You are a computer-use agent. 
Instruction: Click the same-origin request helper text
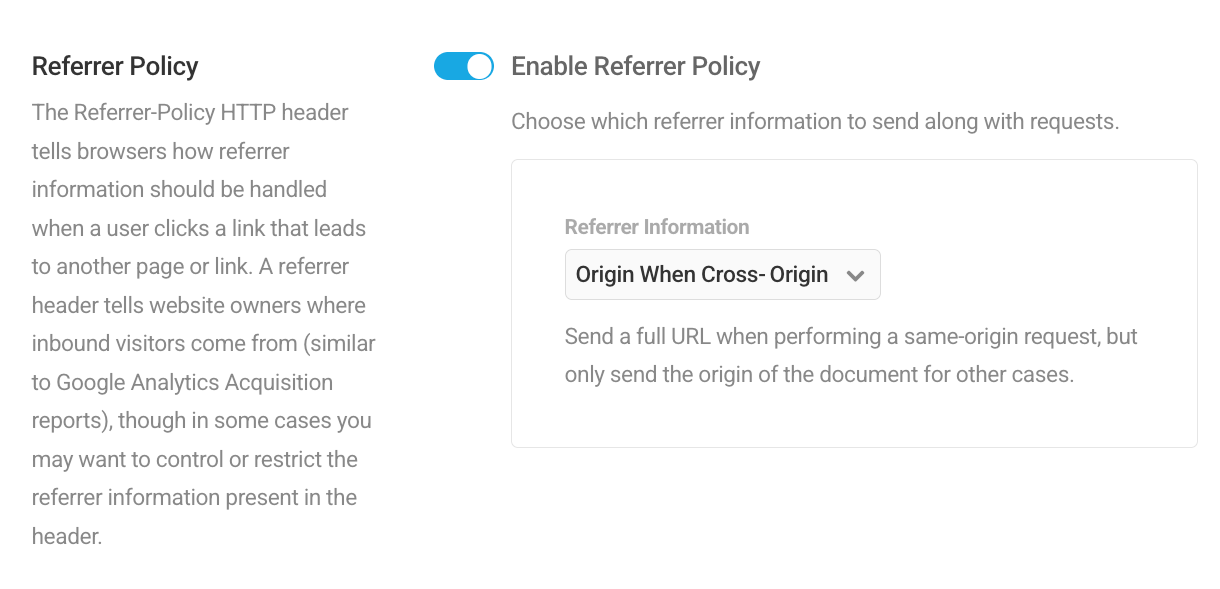(x=851, y=355)
